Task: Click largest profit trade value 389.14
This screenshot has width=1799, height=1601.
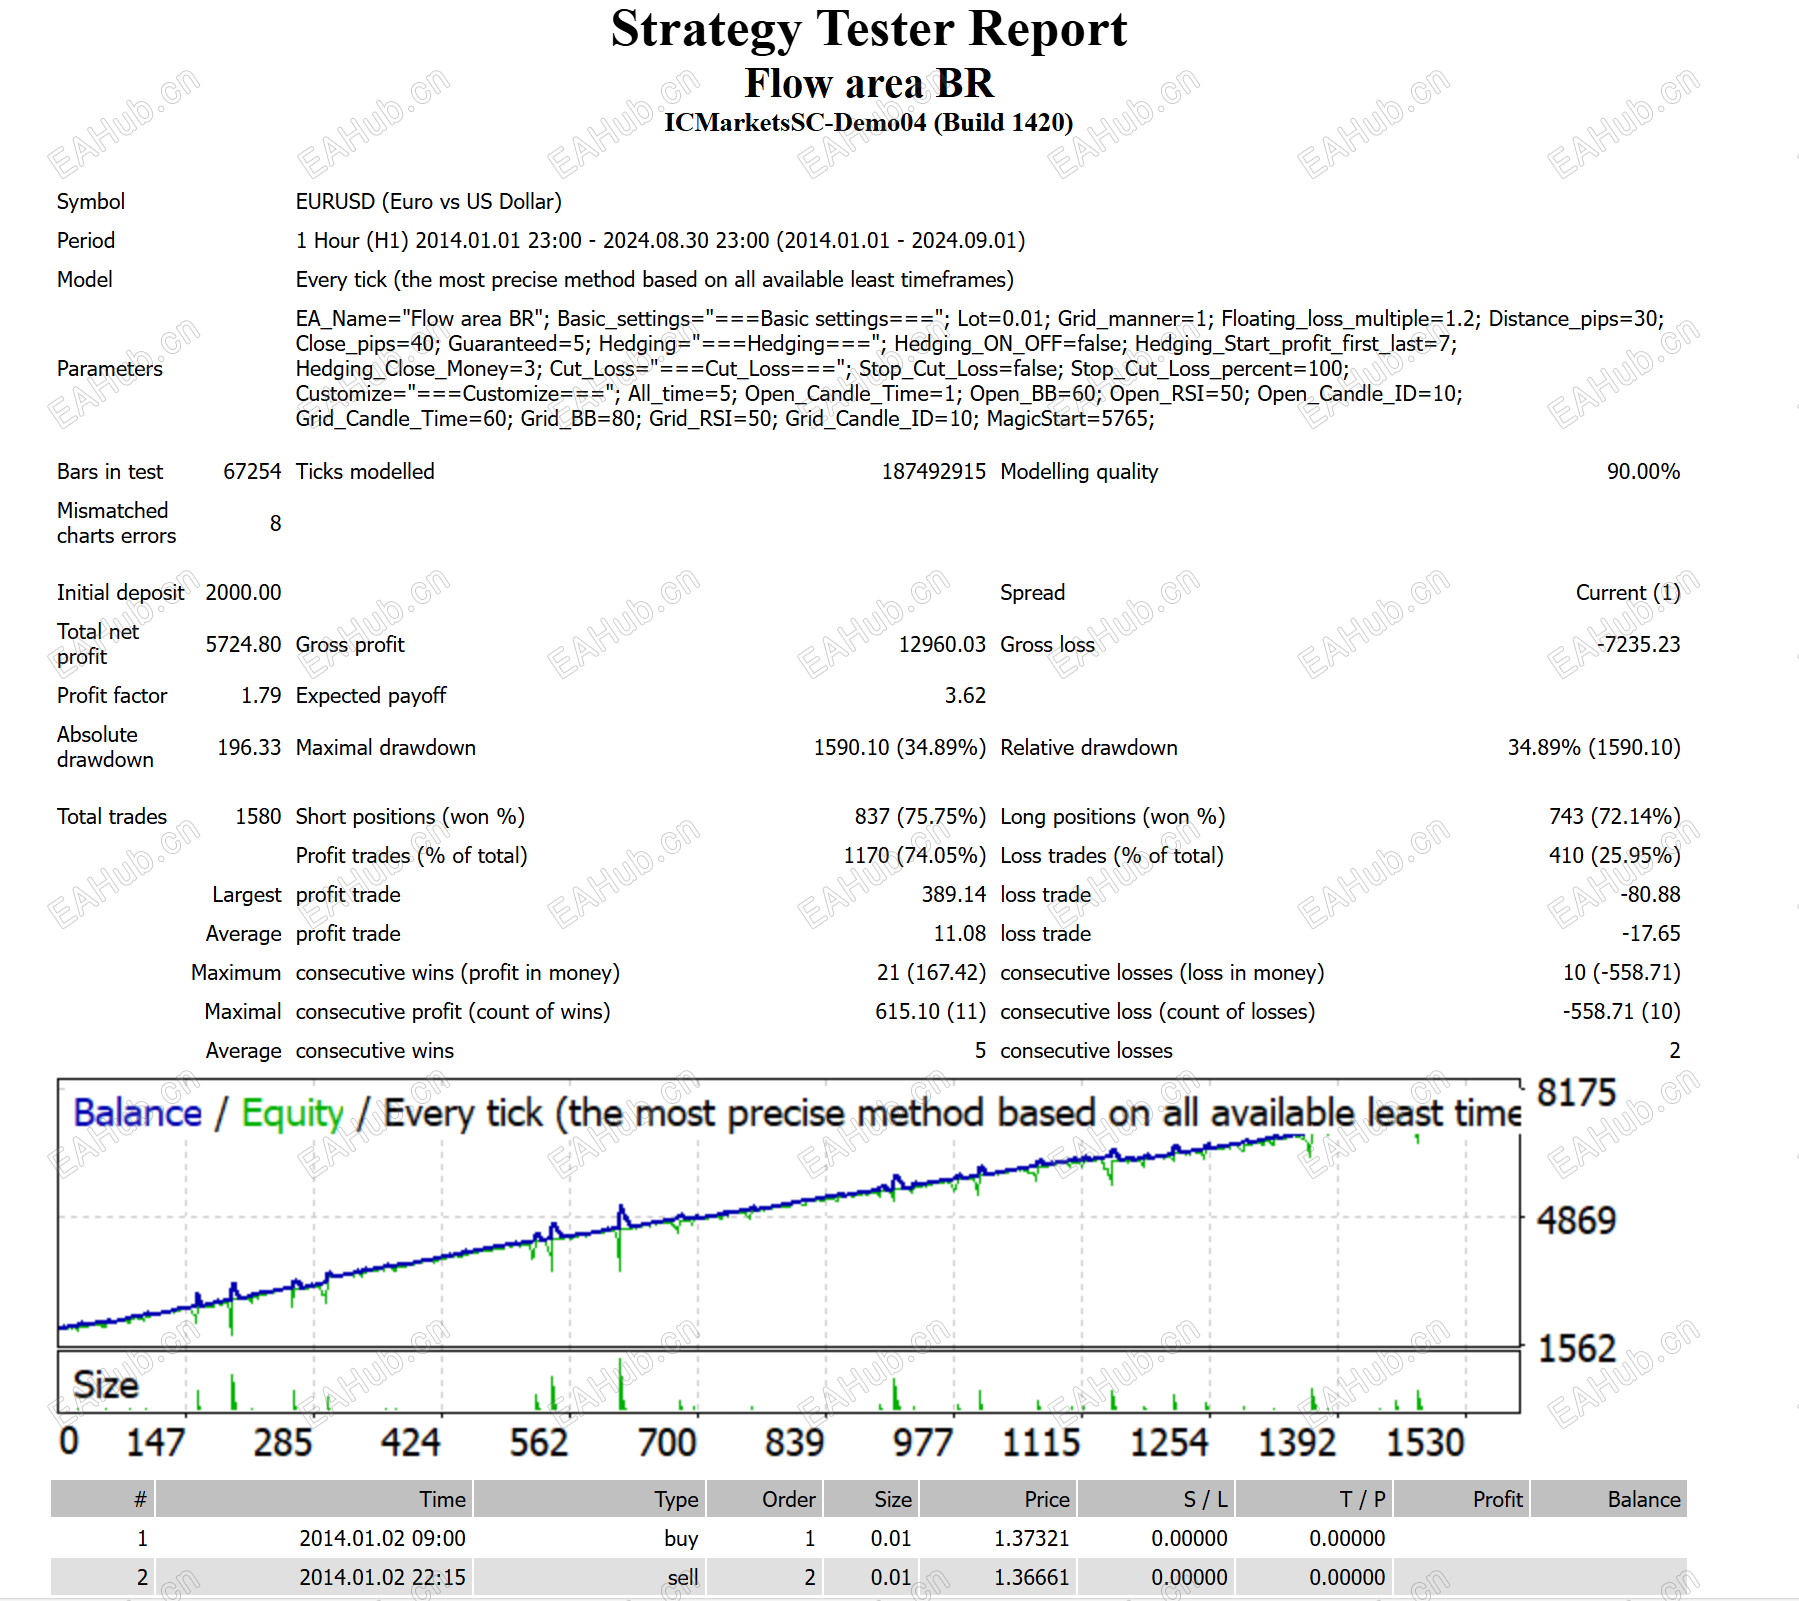Action: coord(953,895)
